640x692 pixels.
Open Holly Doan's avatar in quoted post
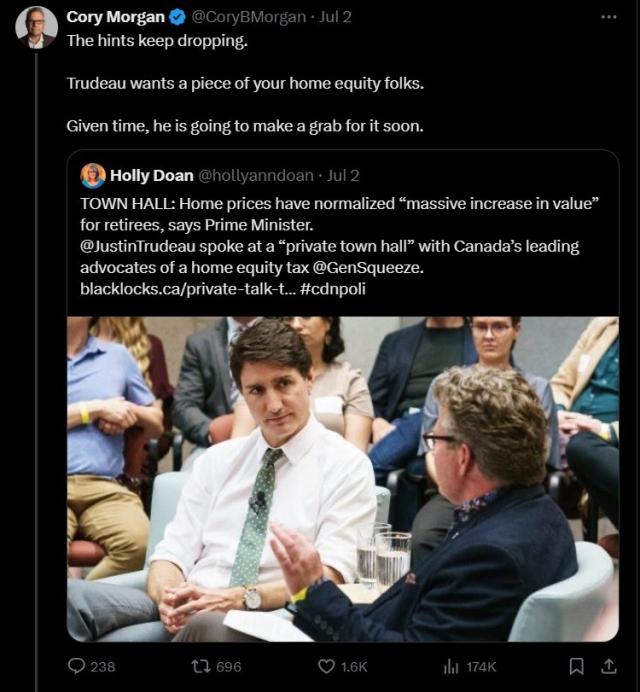click(x=93, y=176)
